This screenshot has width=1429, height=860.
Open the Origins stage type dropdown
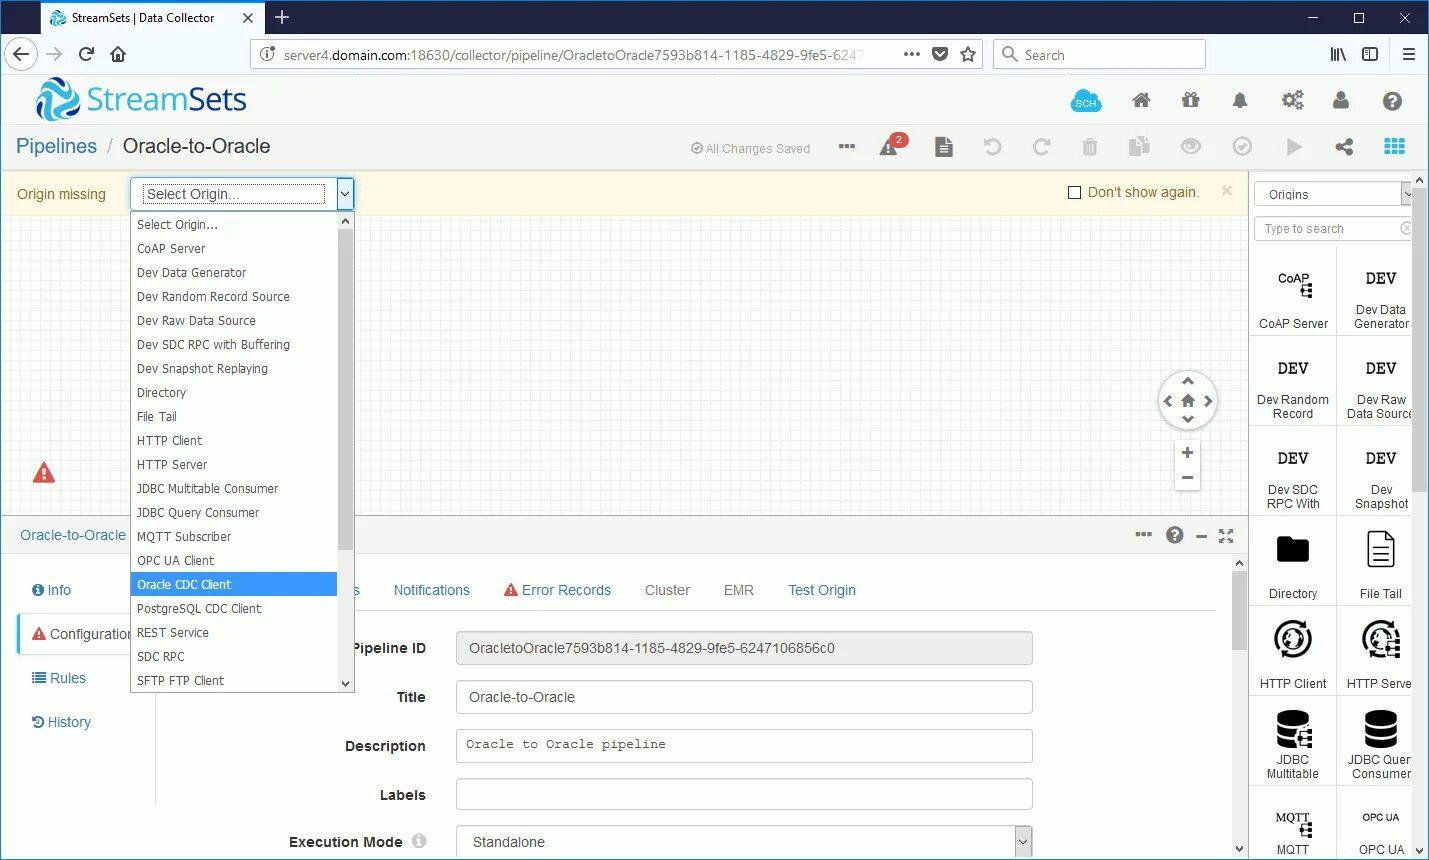tap(1333, 194)
